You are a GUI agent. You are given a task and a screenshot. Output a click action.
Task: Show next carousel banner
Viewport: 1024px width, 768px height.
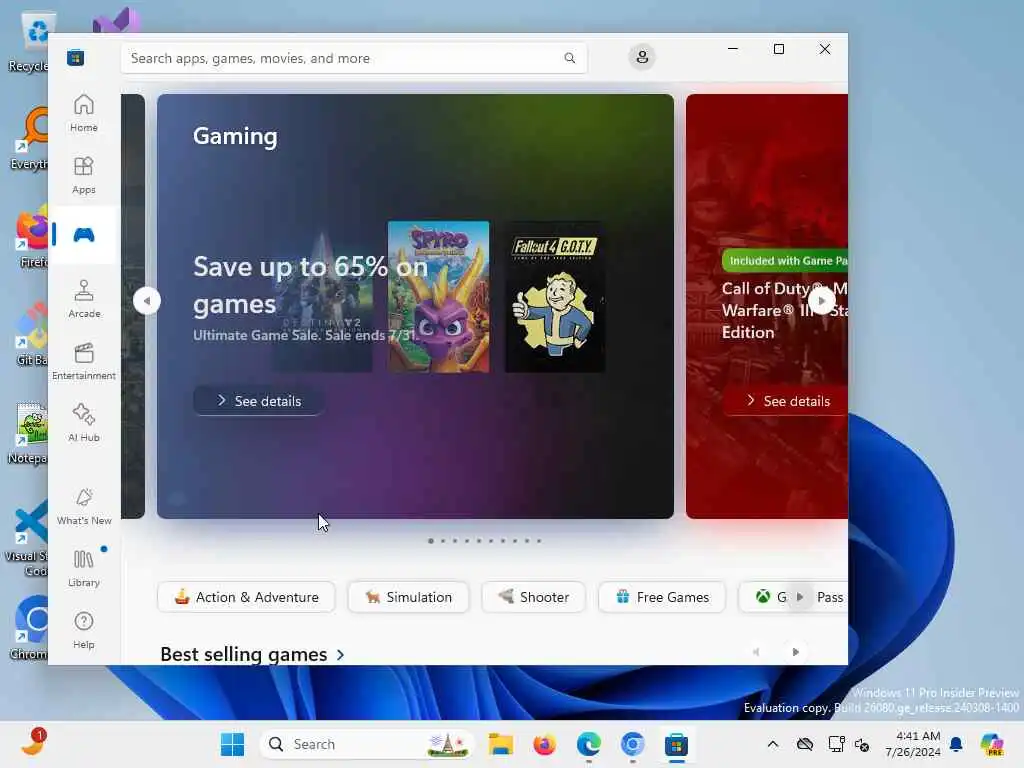coord(822,301)
